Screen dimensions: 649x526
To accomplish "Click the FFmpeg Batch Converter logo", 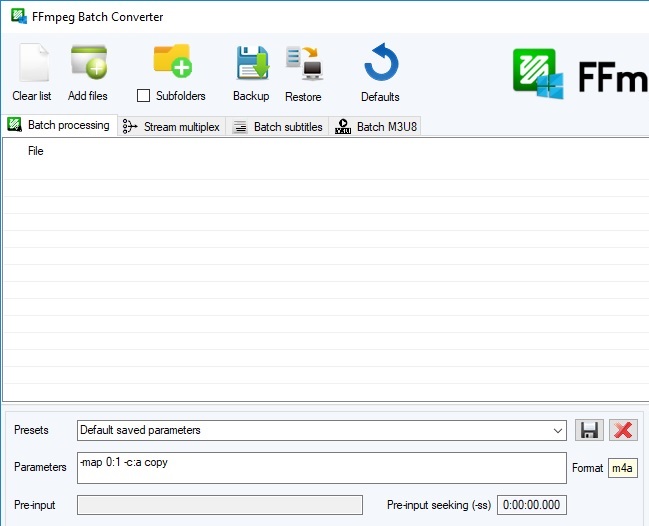I will click(x=538, y=74).
